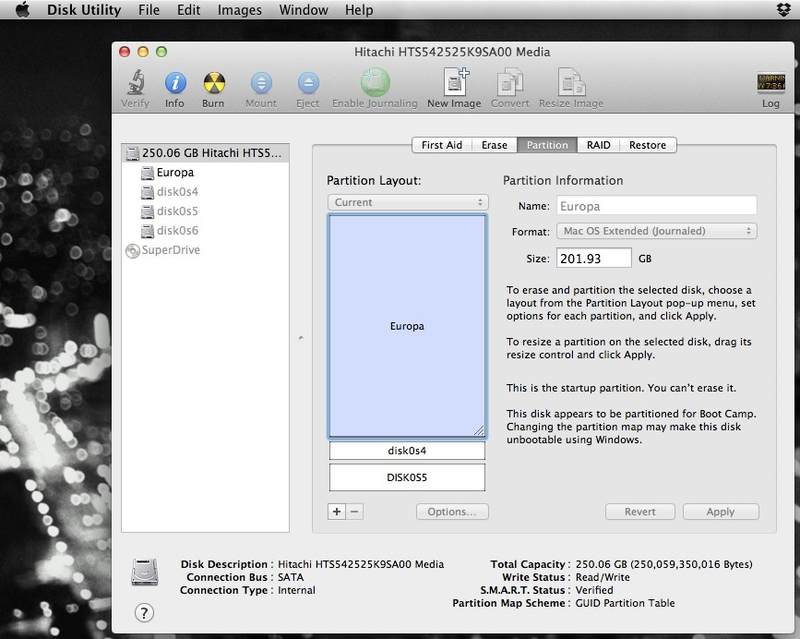Click the Mount toolbar icon

tap(261, 83)
